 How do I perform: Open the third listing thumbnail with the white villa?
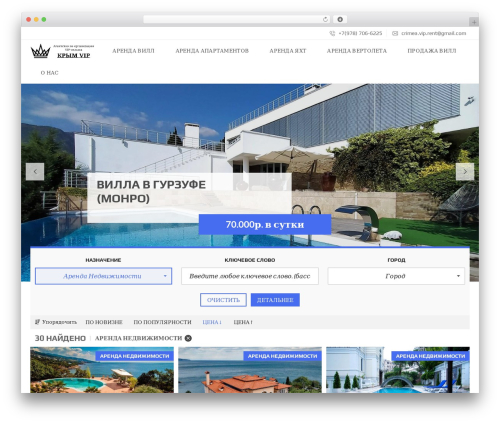(x=398, y=370)
